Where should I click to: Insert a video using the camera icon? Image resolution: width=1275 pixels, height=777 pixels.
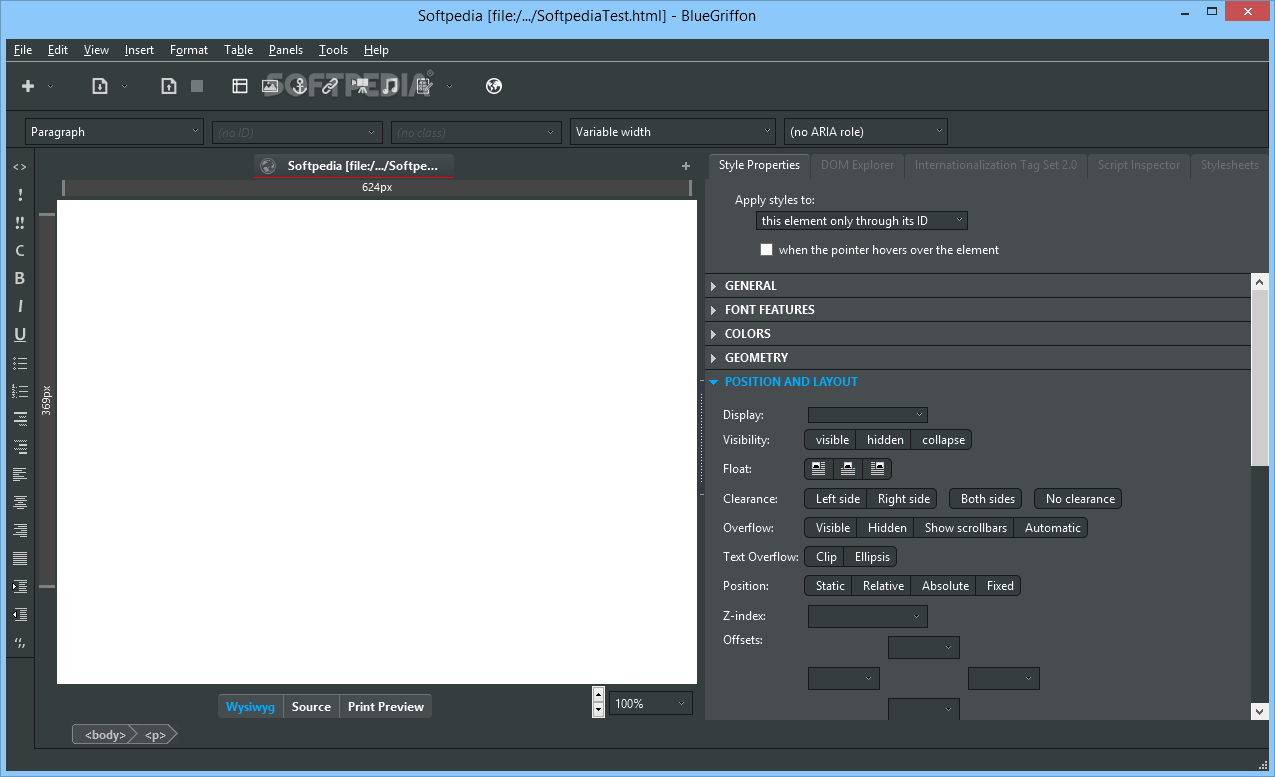[x=360, y=86]
